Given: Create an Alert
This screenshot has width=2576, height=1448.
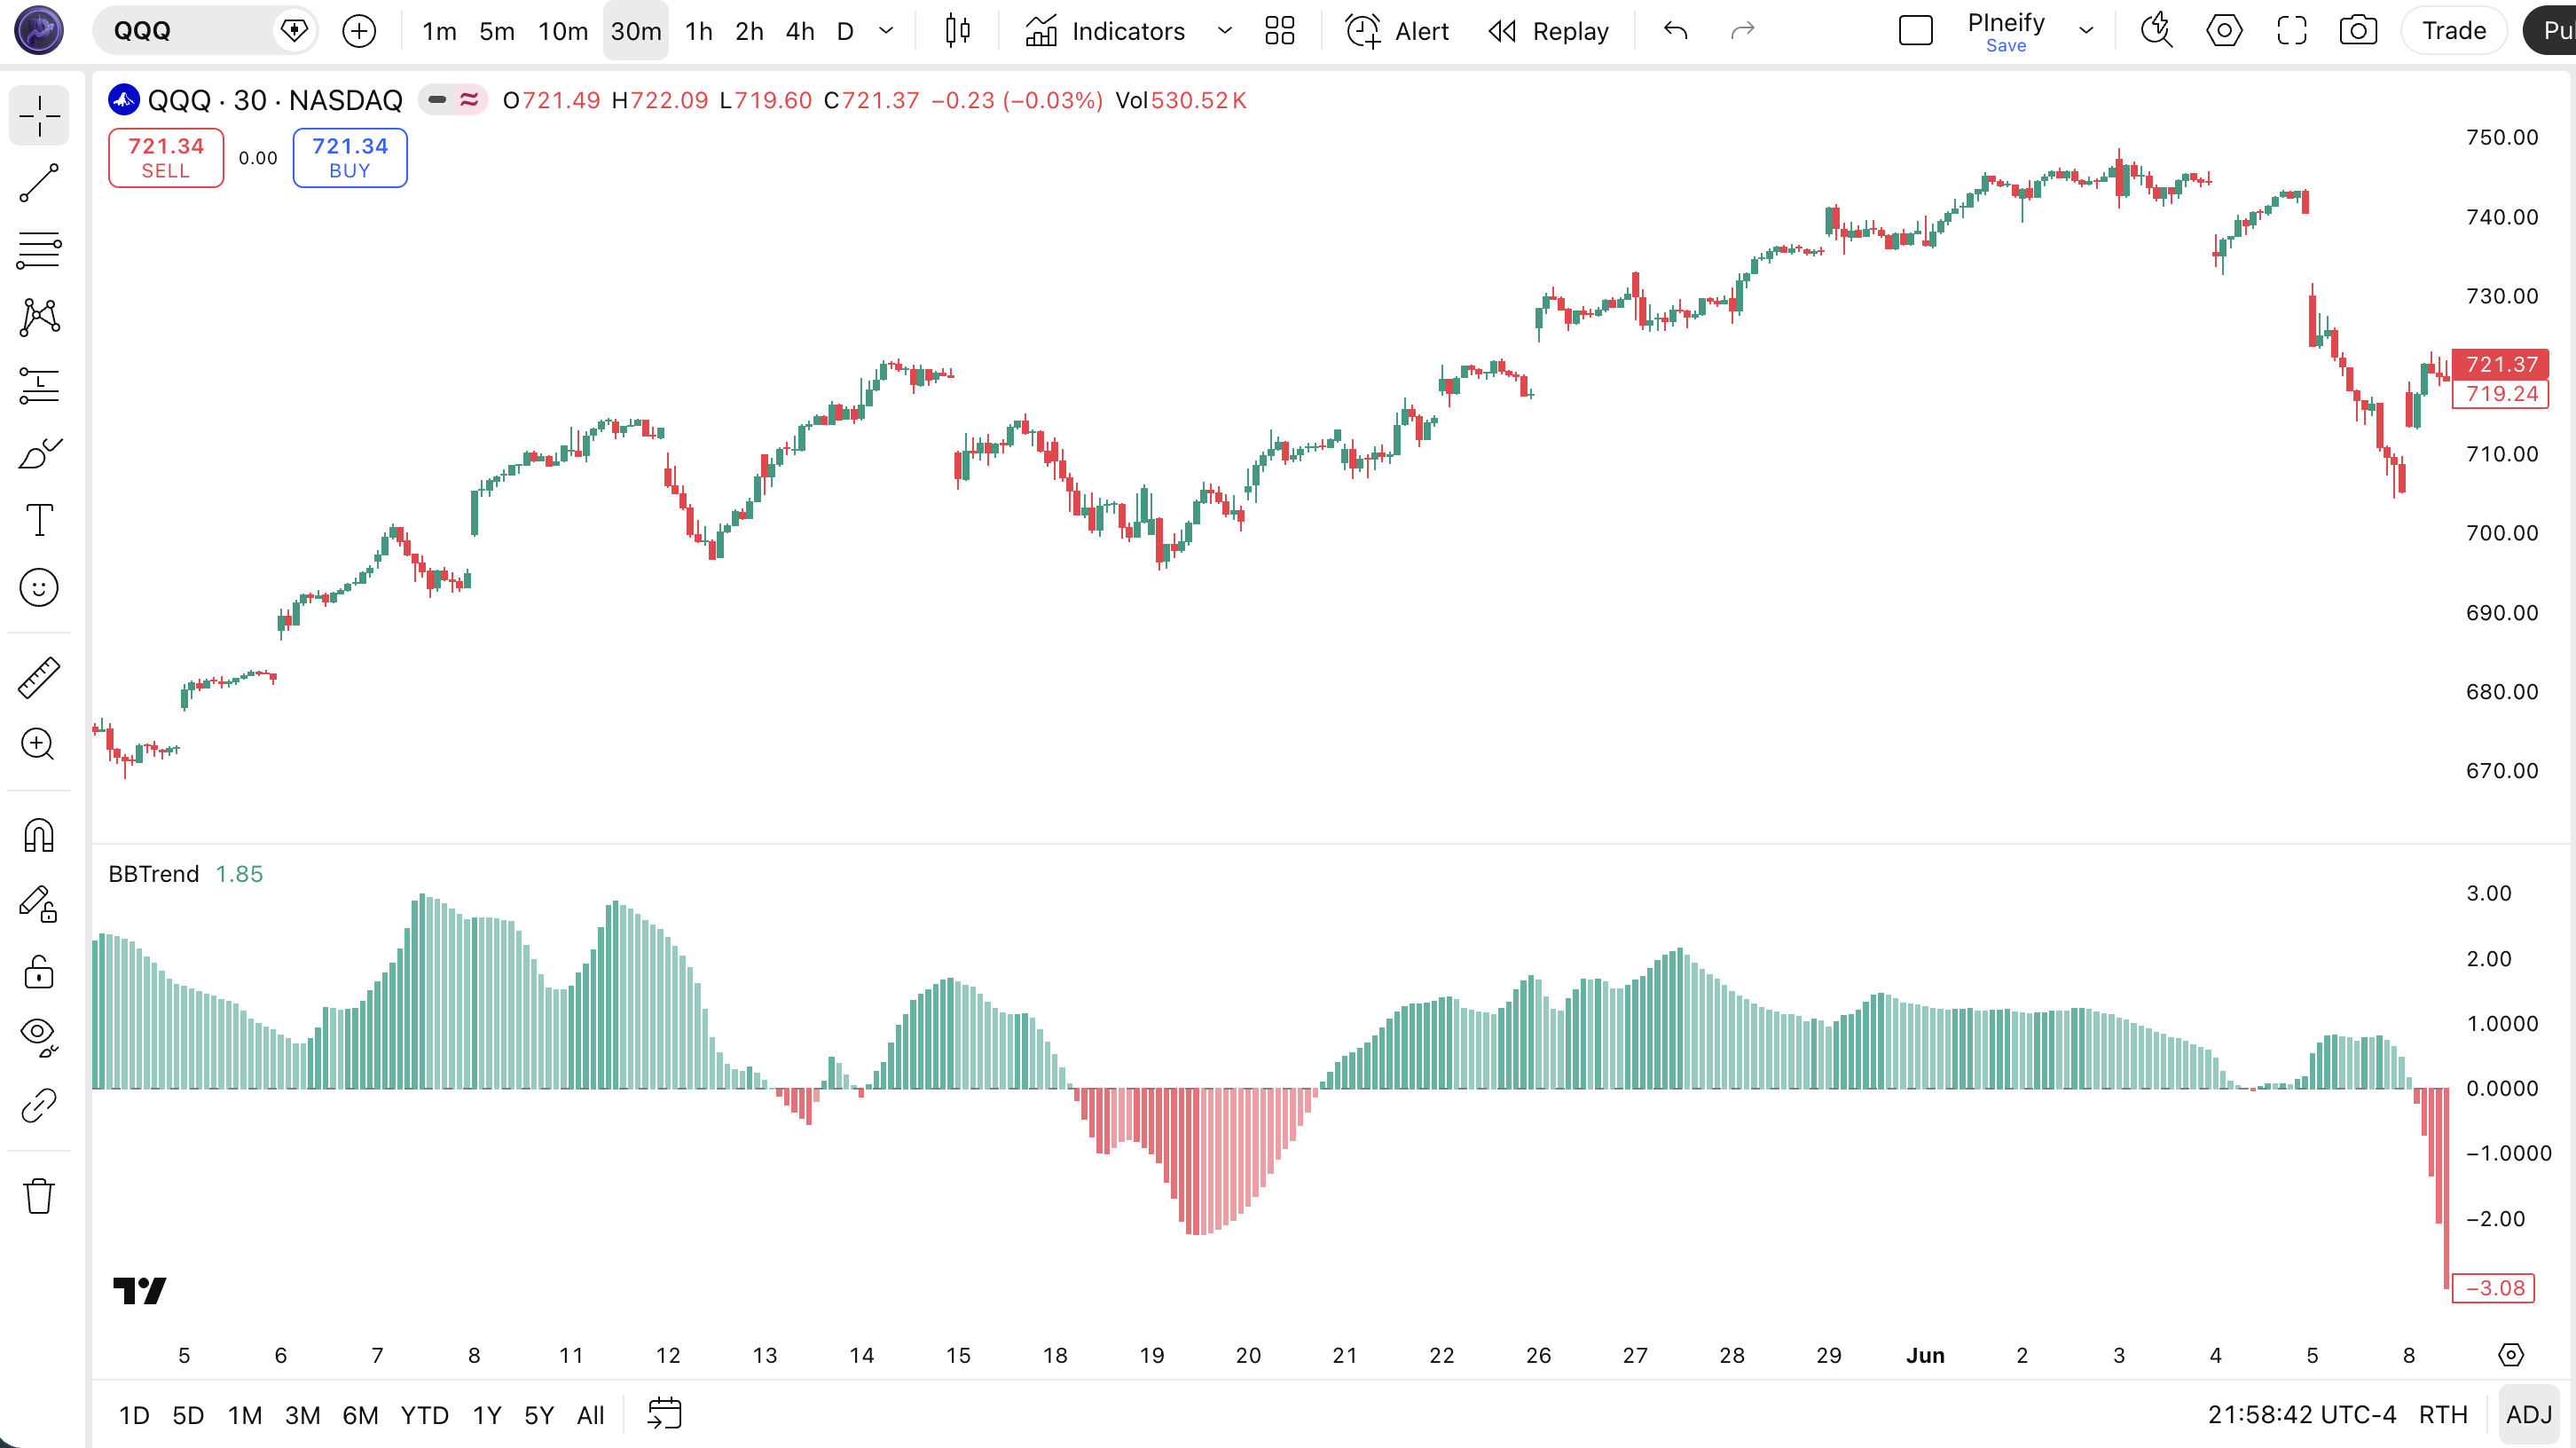Looking at the screenshot, I should pyautogui.click(x=1397, y=31).
